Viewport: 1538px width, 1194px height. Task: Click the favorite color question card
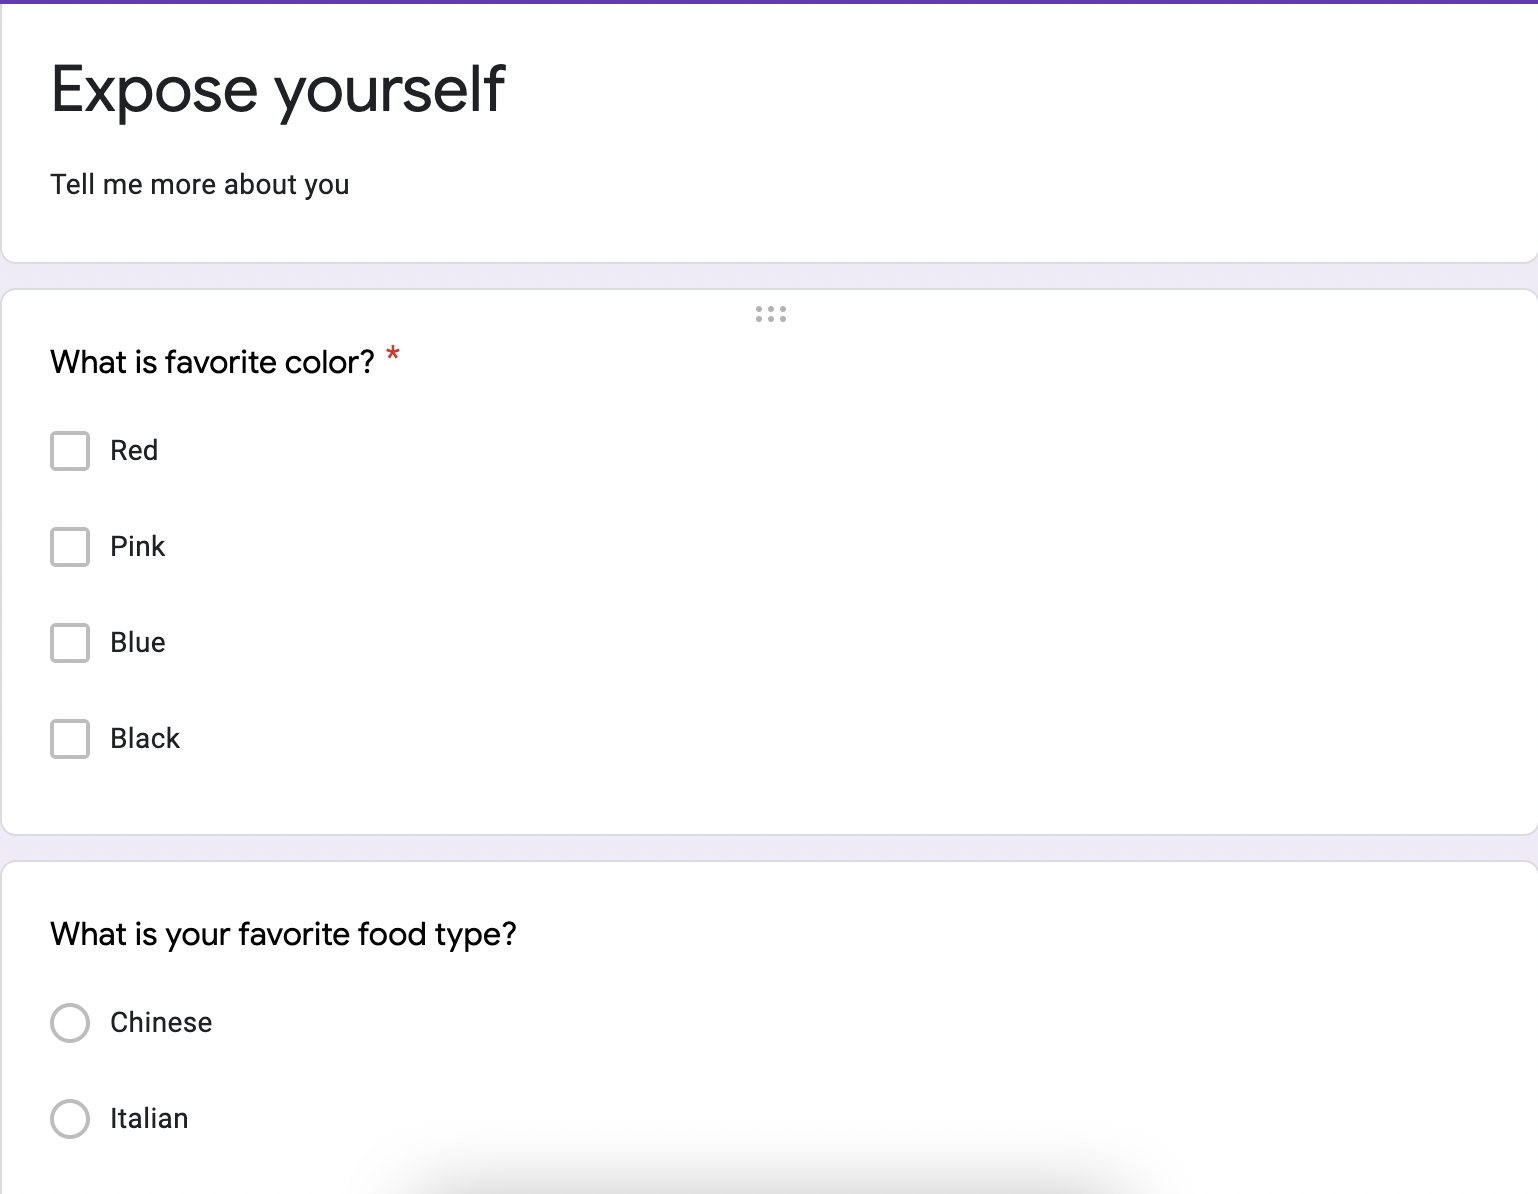click(x=770, y=560)
